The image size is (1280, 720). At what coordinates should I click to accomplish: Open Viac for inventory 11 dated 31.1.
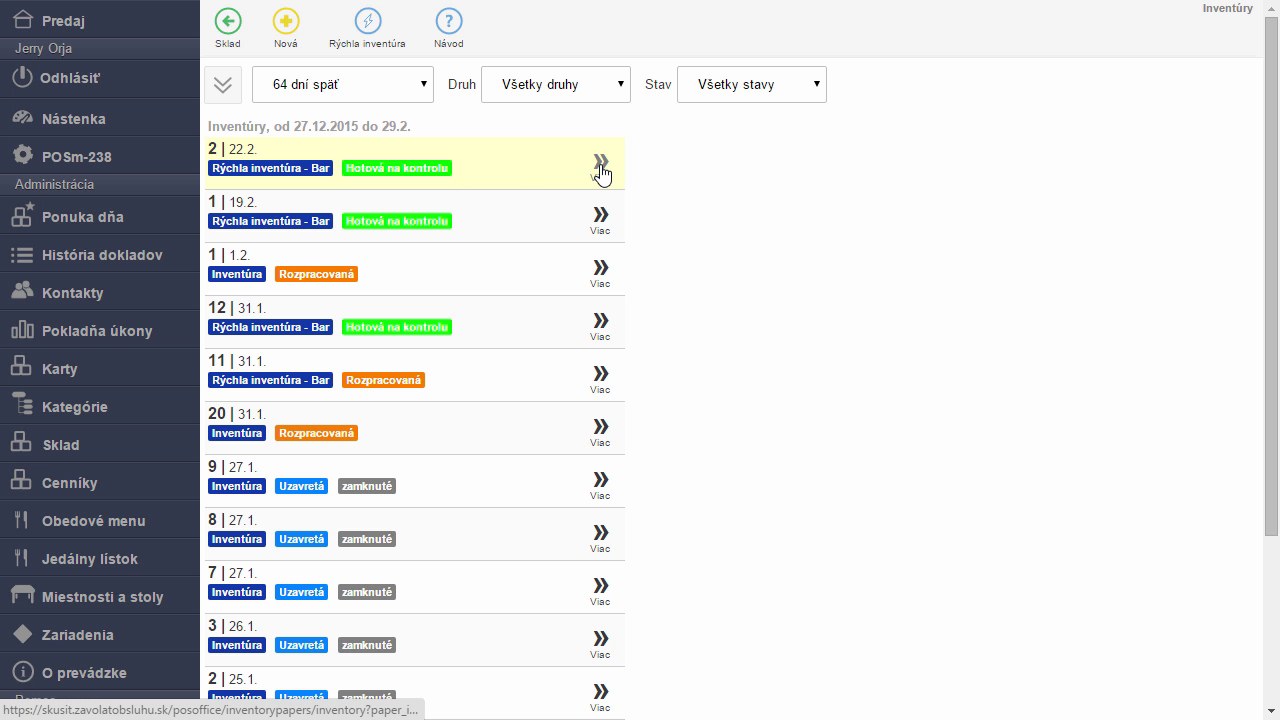(600, 379)
